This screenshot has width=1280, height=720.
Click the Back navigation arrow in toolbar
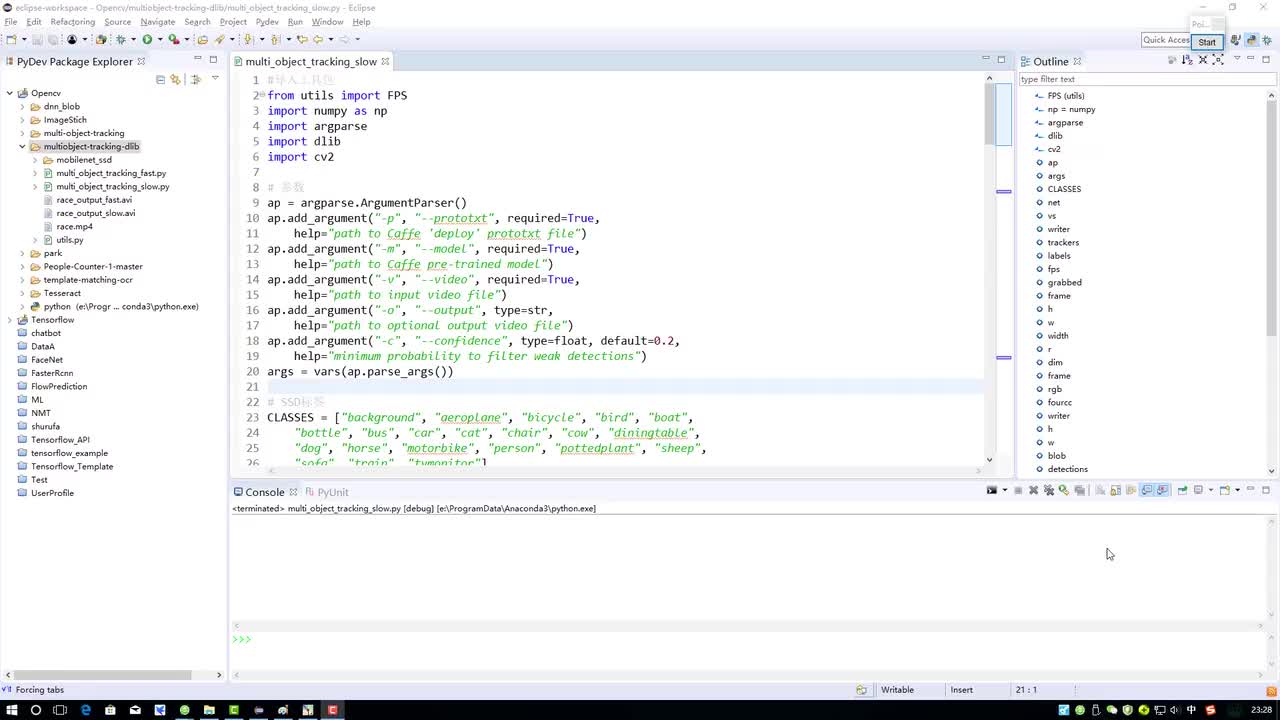318,40
